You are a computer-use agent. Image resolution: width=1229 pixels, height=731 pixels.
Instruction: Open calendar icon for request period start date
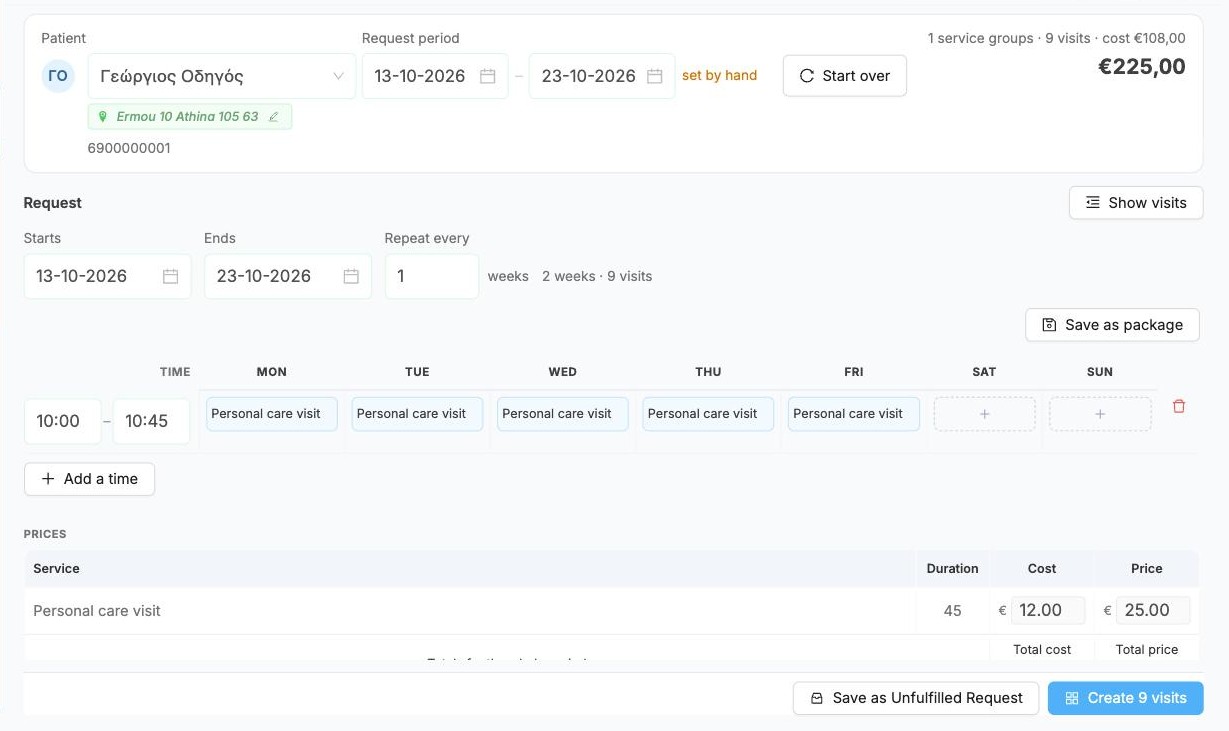[488, 76]
